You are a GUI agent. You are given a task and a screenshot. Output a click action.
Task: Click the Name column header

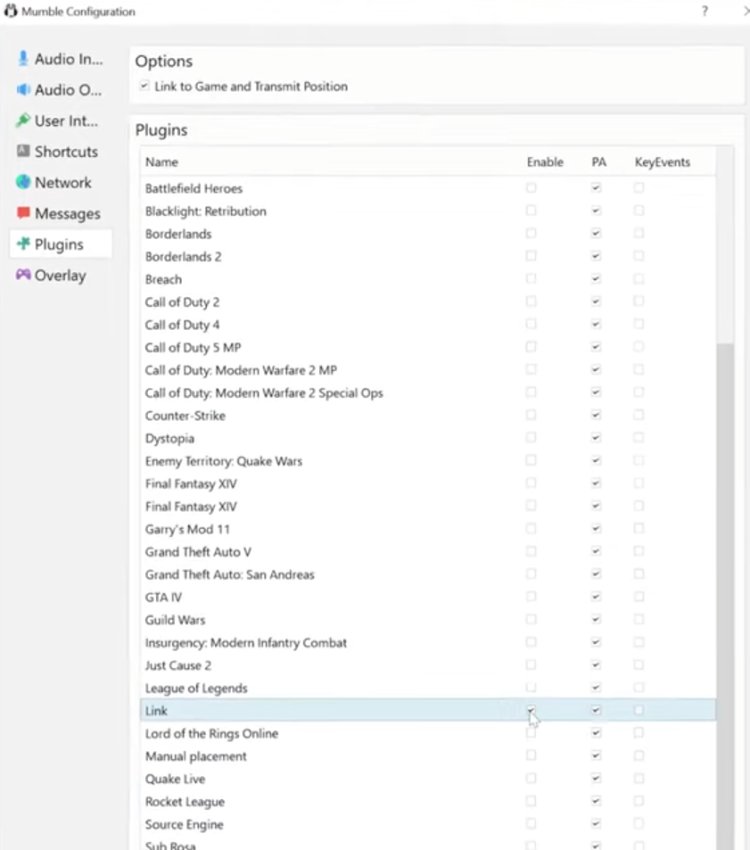pyautogui.click(x=161, y=162)
